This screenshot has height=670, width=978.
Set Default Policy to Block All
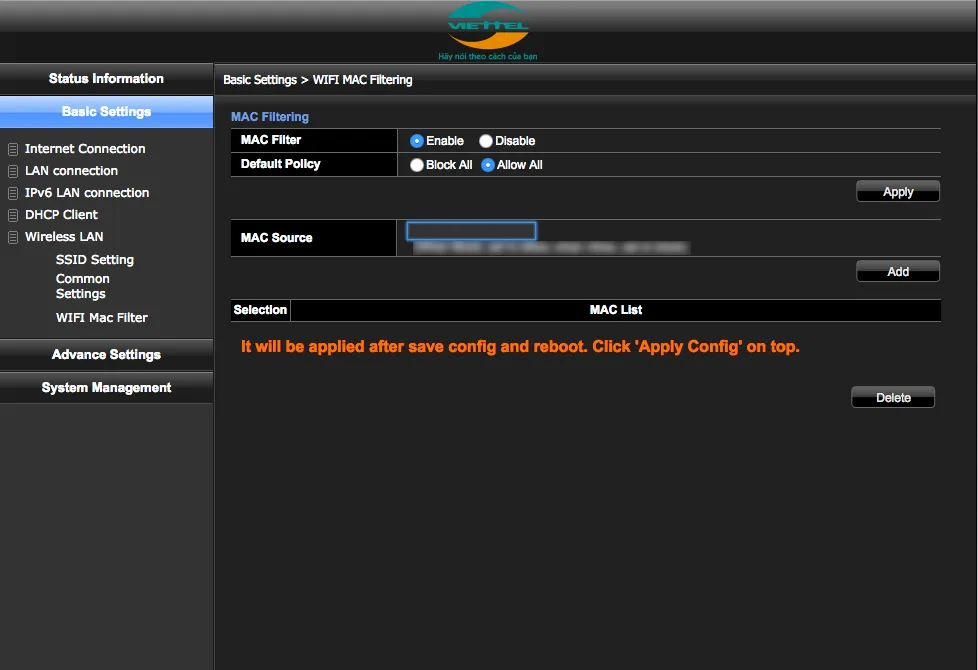coord(417,165)
